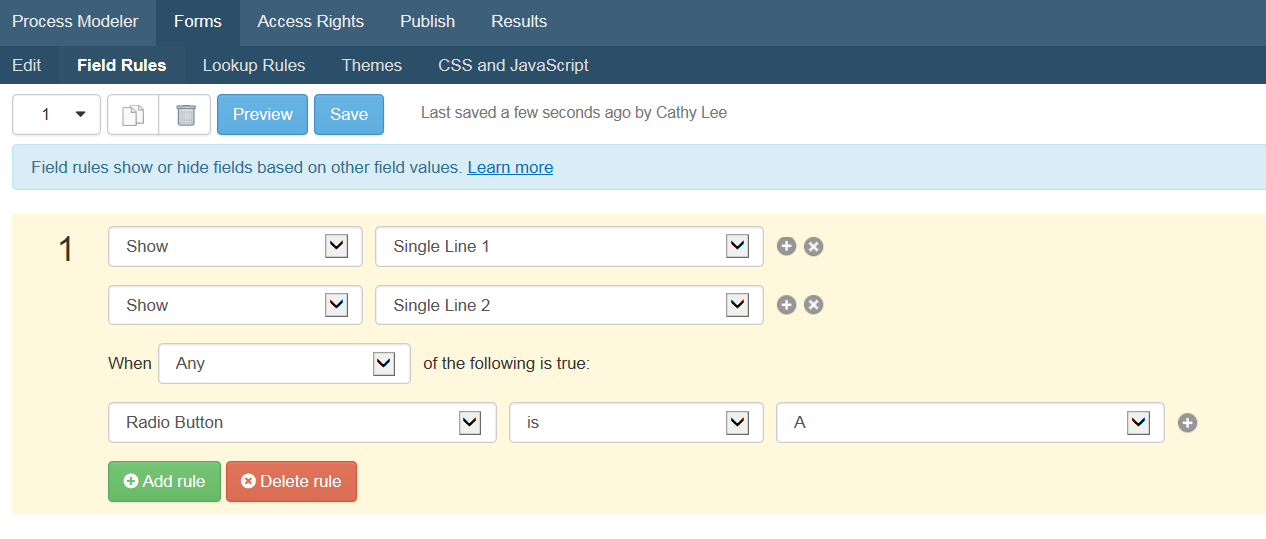The width and height of the screenshot is (1266, 539).
Task: Click the copy rule icon
Action: (x=133, y=115)
